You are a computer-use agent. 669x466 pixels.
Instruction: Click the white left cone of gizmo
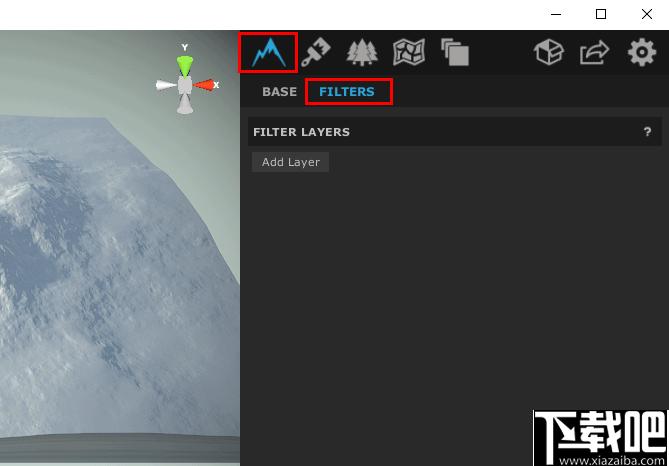point(166,85)
